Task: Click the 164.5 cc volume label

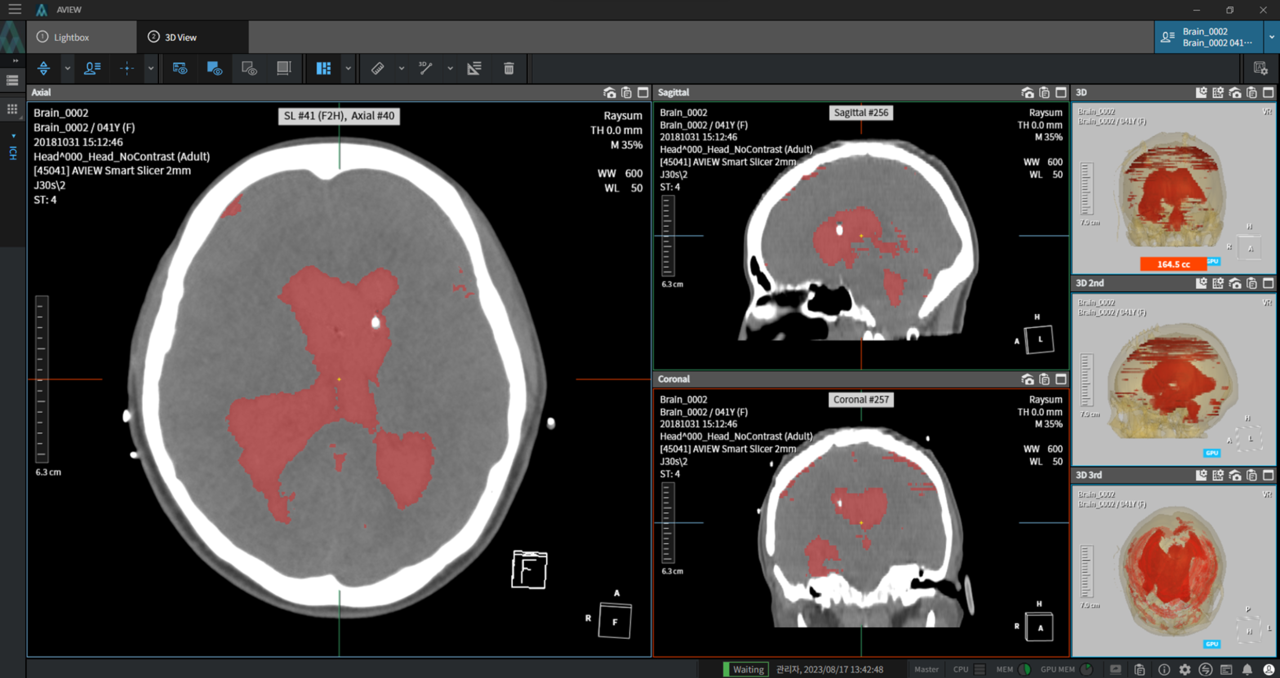Action: pos(1173,264)
